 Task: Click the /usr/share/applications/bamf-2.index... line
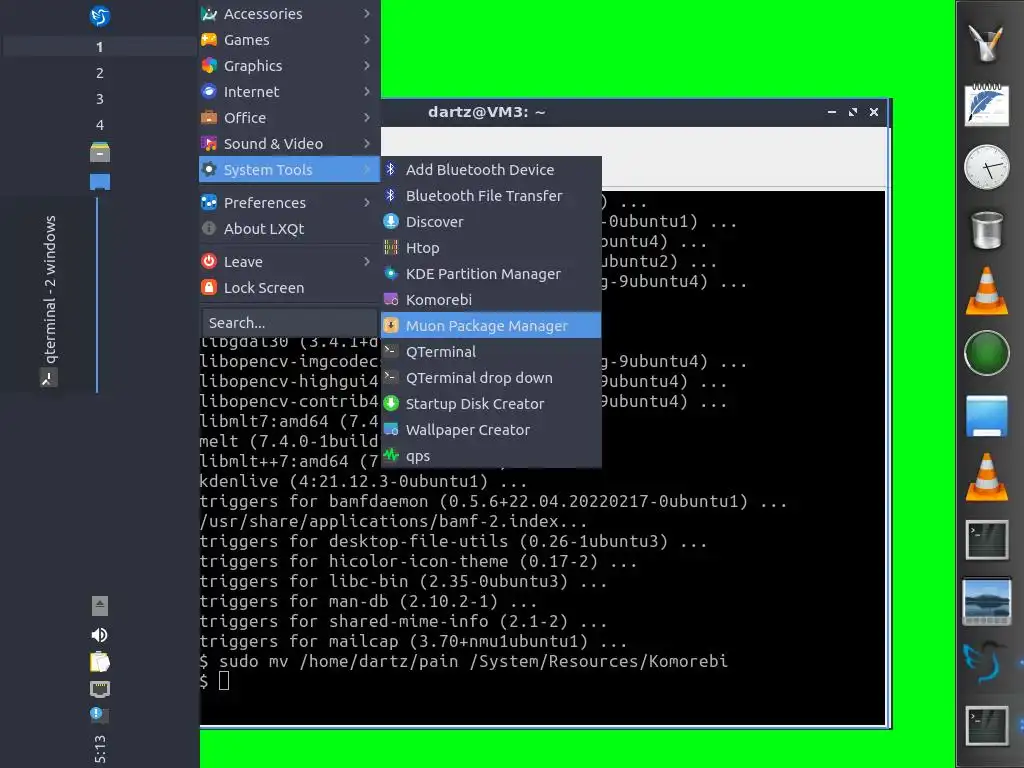click(393, 521)
